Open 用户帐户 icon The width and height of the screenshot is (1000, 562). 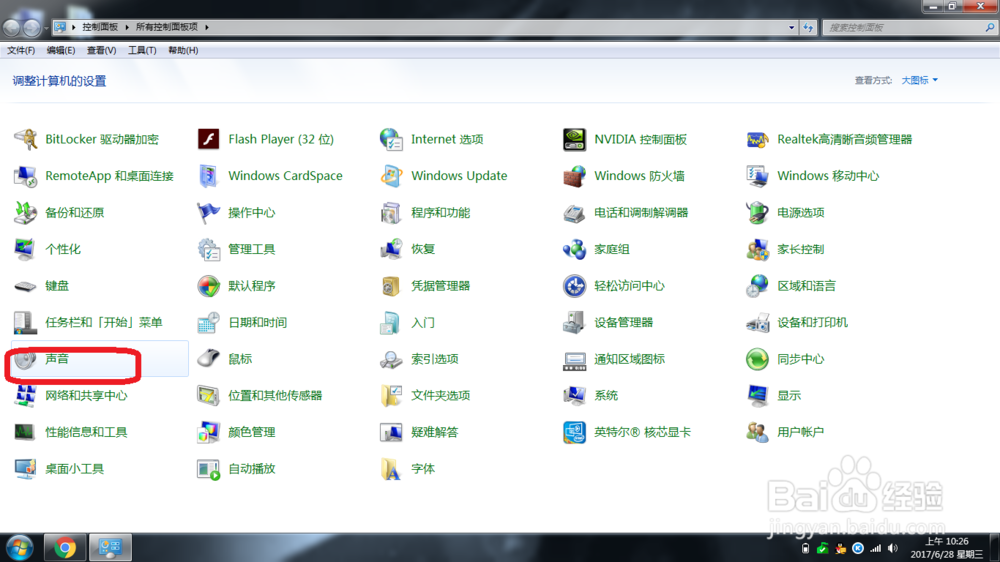(x=757, y=432)
